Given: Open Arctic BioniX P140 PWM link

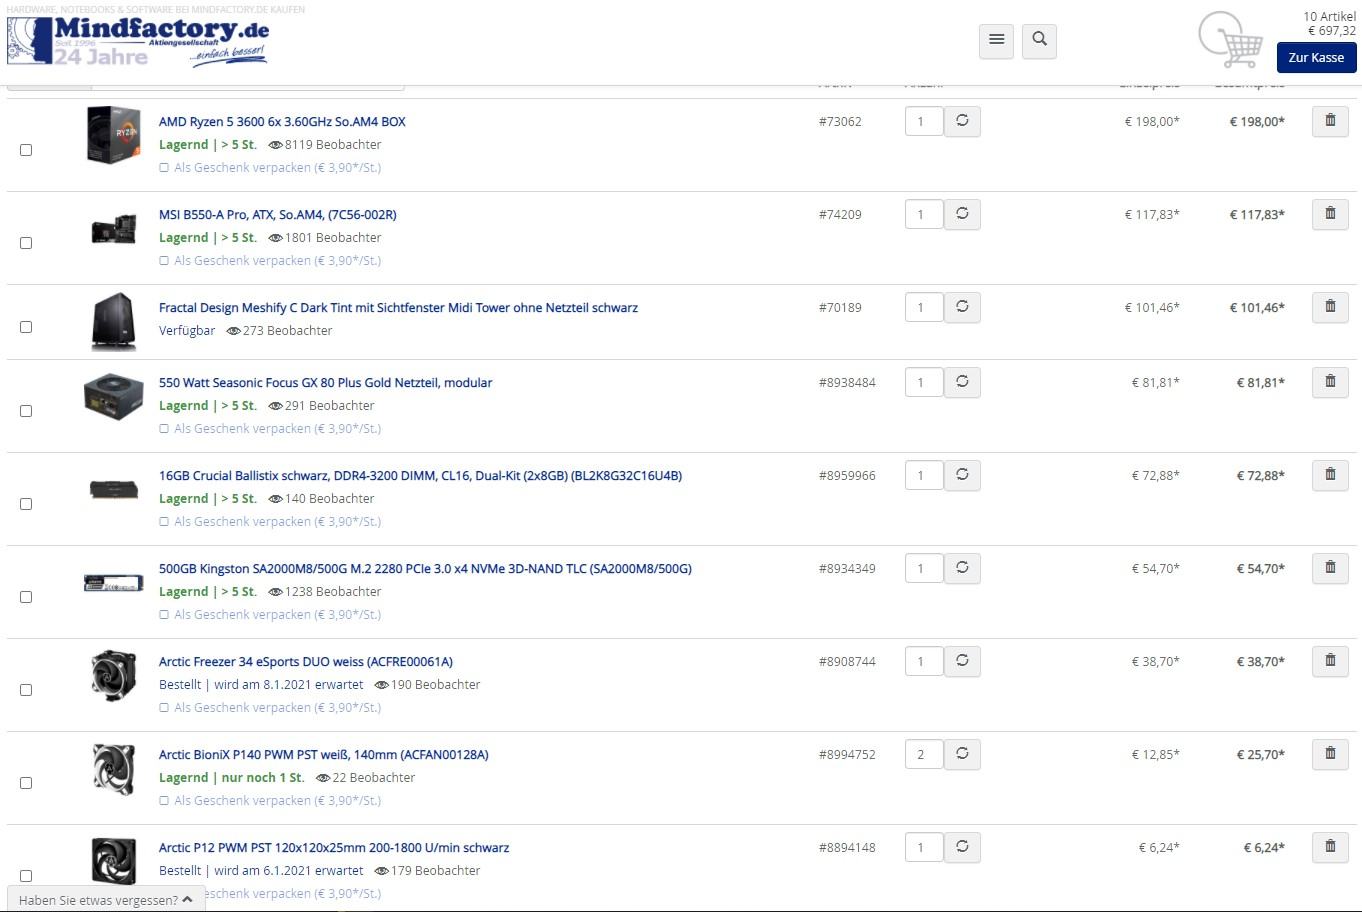Looking at the screenshot, I should [x=324, y=755].
